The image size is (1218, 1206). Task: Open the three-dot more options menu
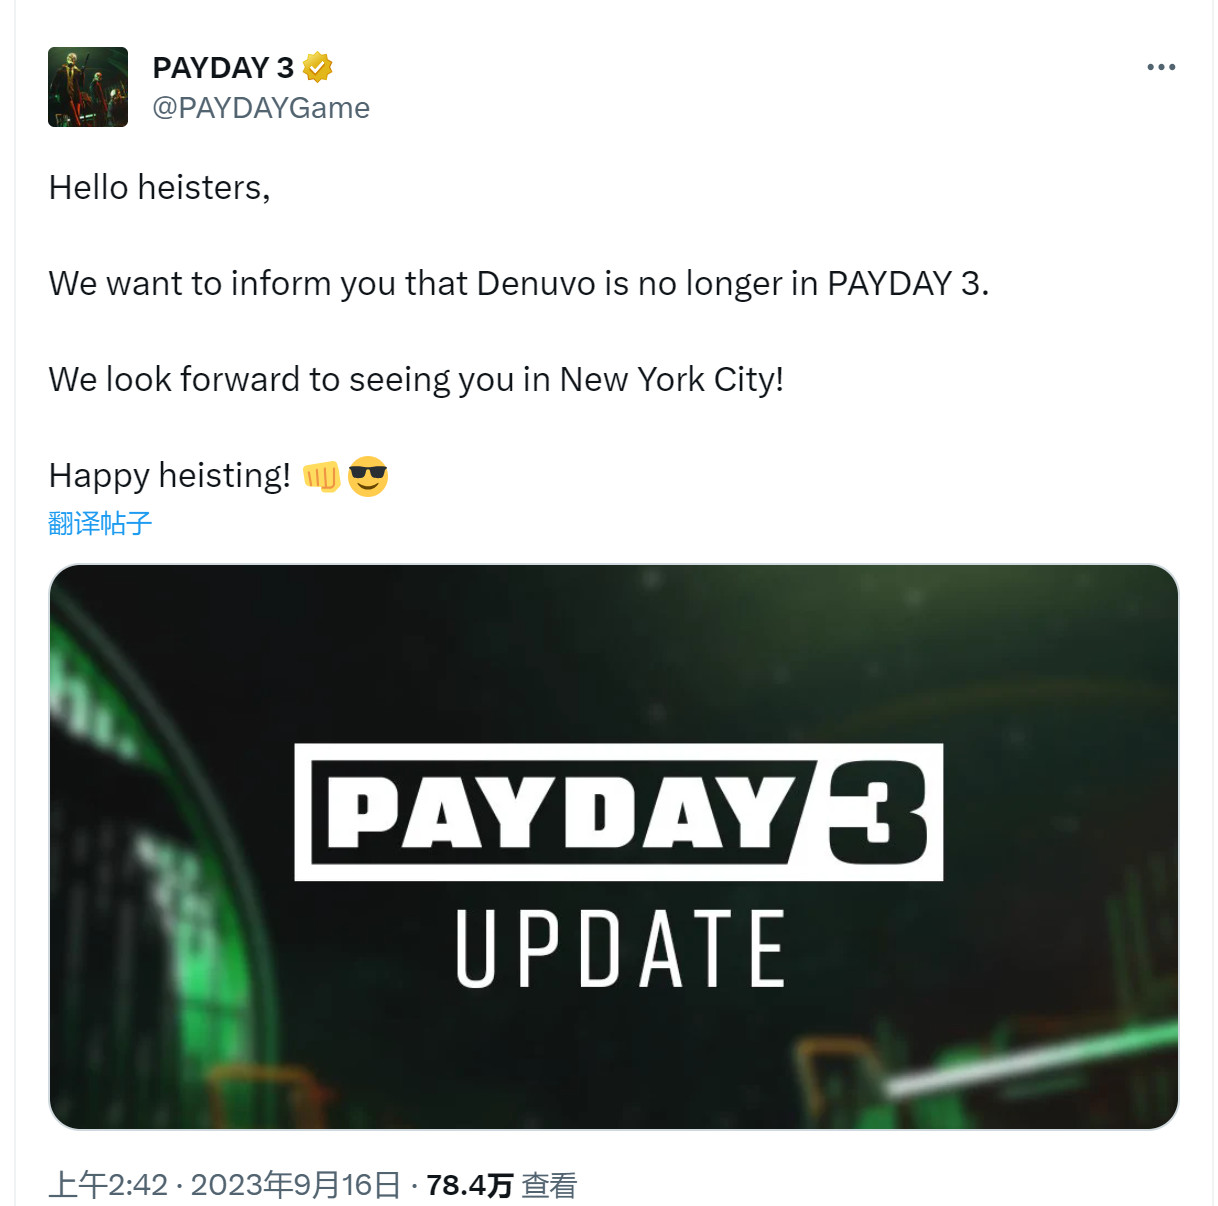tap(1161, 67)
